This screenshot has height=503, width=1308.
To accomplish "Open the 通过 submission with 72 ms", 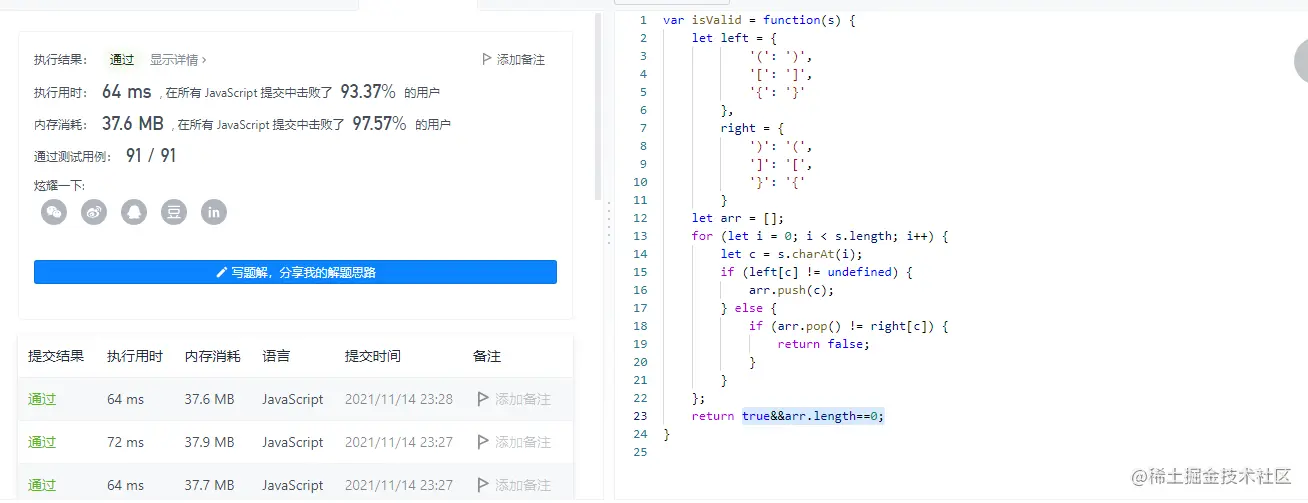I will point(42,442).
